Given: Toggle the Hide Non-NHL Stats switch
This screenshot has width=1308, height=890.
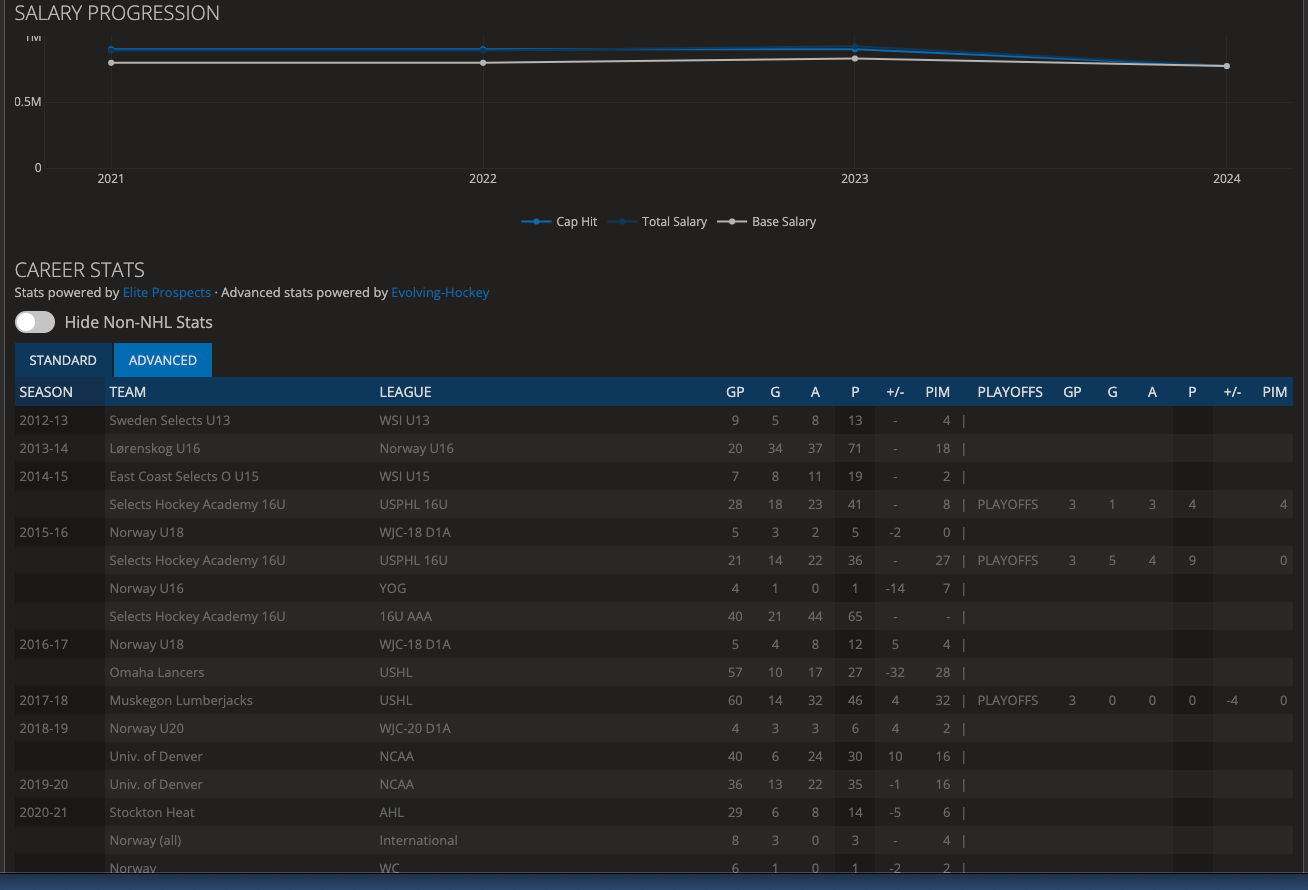Looking at the screenshot, I should [35, 322].
